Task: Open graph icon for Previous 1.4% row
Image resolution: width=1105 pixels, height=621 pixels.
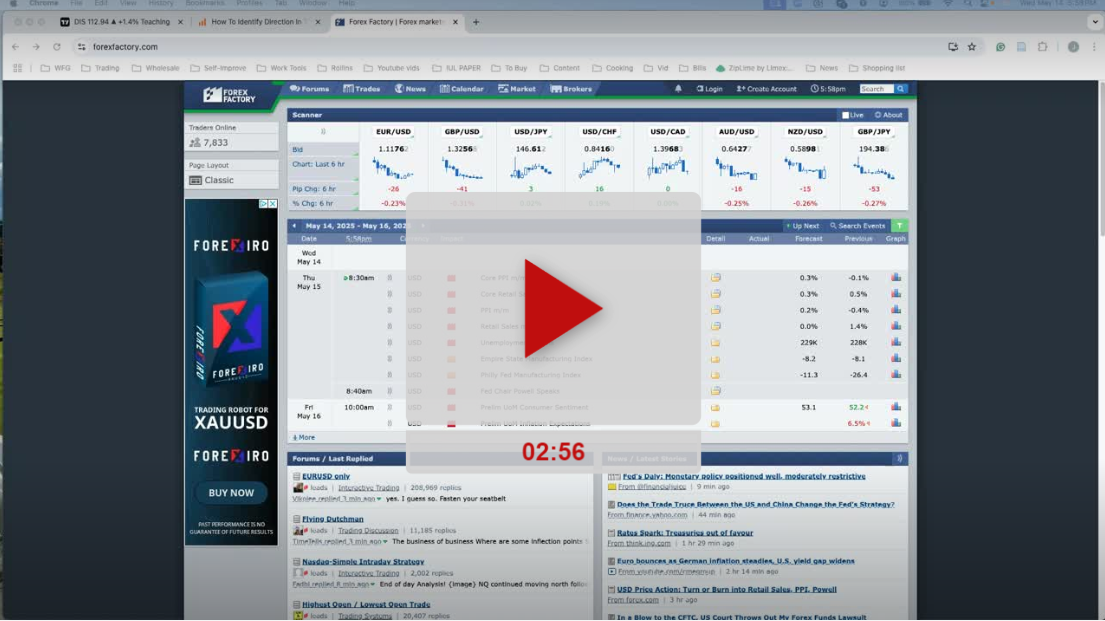Action: [896, 326]
